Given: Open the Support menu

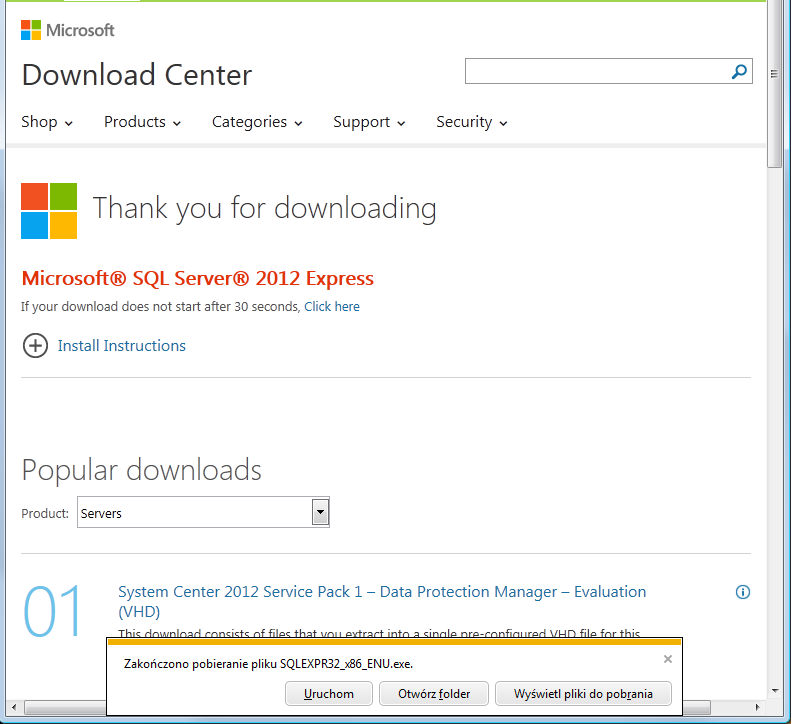Looking at the screenshot, I should tap(369, 122).
